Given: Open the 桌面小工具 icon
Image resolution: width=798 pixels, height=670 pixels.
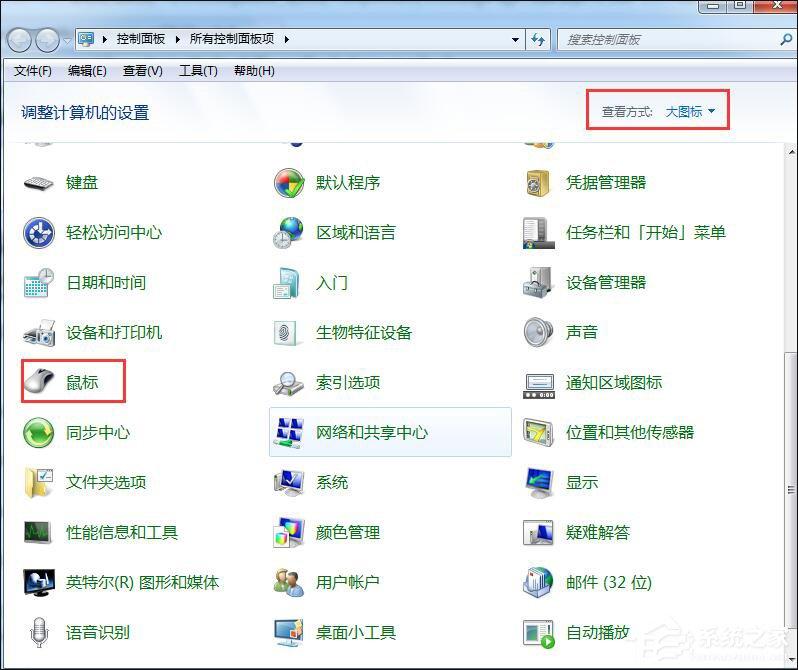Looking at the screenshot, I should point(289,633).
